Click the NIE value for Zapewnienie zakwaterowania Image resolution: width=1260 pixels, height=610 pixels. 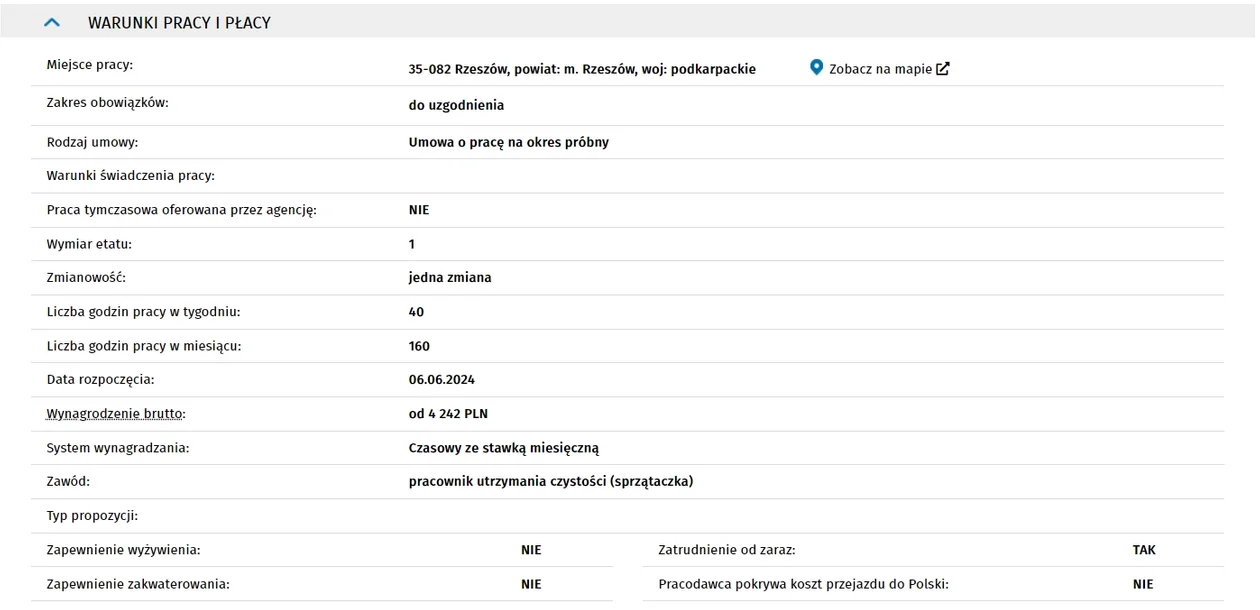pos(531,584)
